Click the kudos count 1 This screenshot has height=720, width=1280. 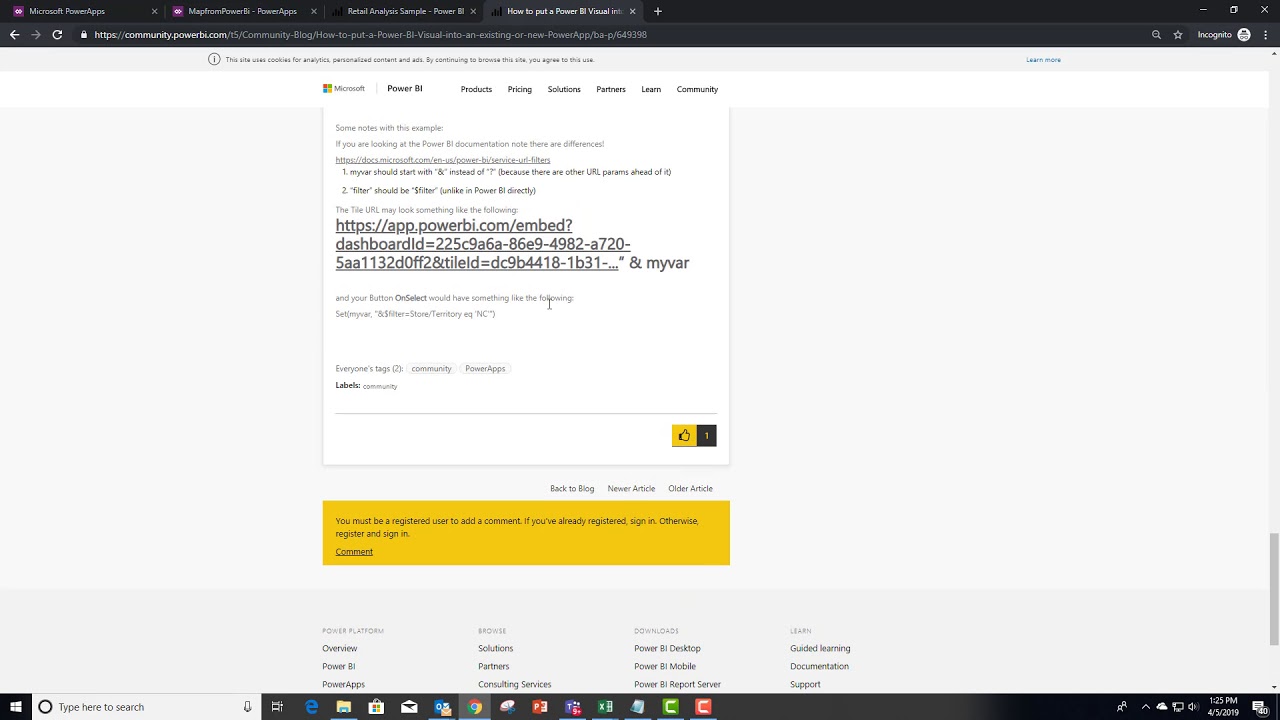(706, 435)
